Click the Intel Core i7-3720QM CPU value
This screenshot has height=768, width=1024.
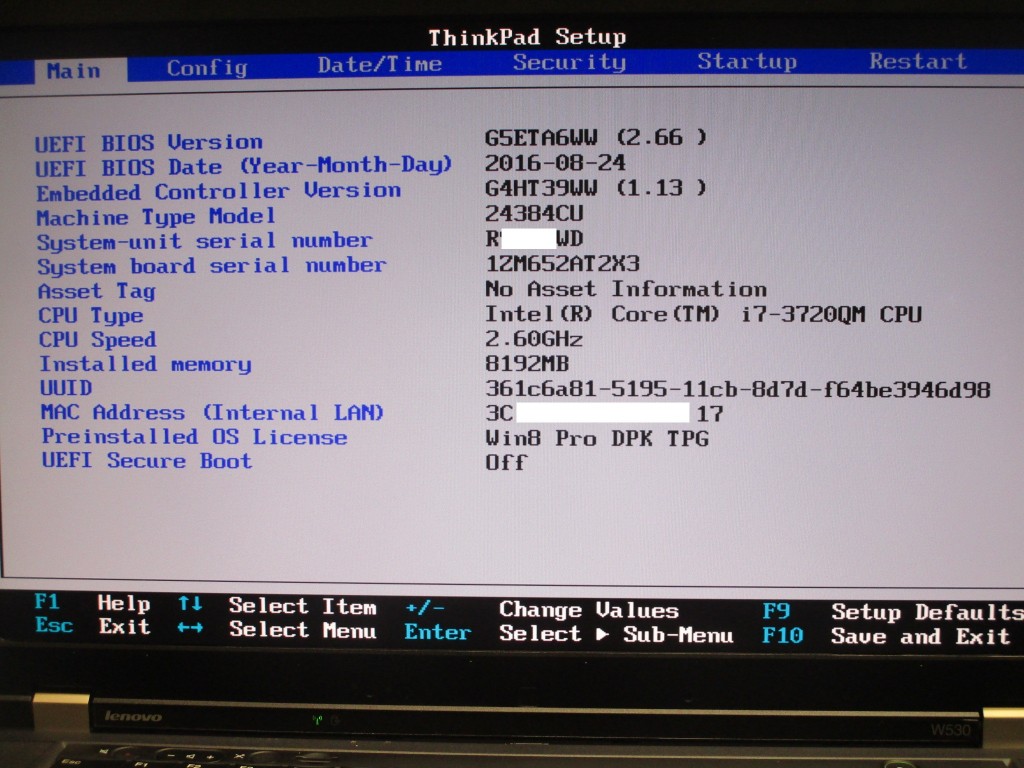pyautogui.click(x=703, y=314)
